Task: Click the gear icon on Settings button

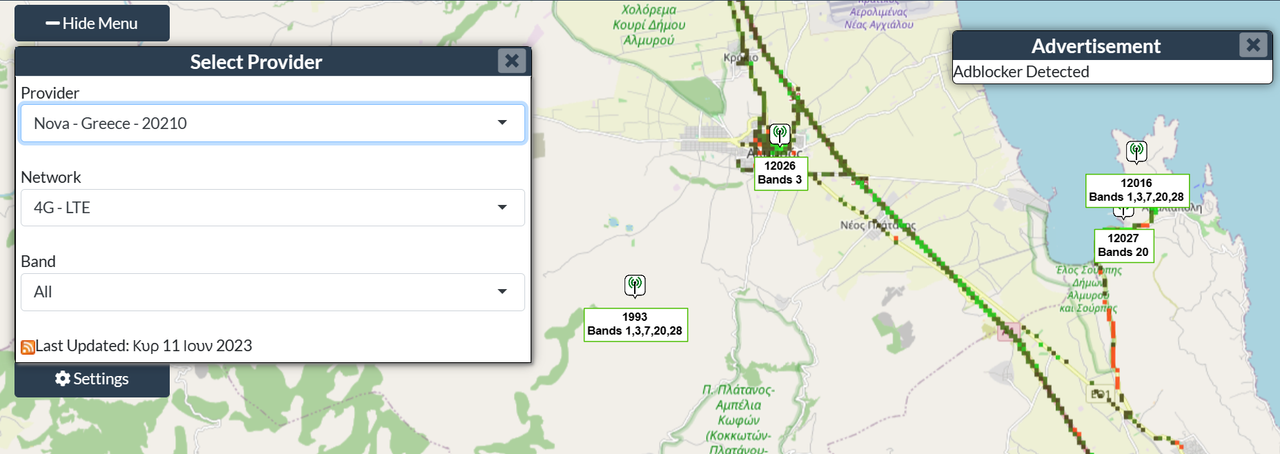Action: click(x=62, y=379)
